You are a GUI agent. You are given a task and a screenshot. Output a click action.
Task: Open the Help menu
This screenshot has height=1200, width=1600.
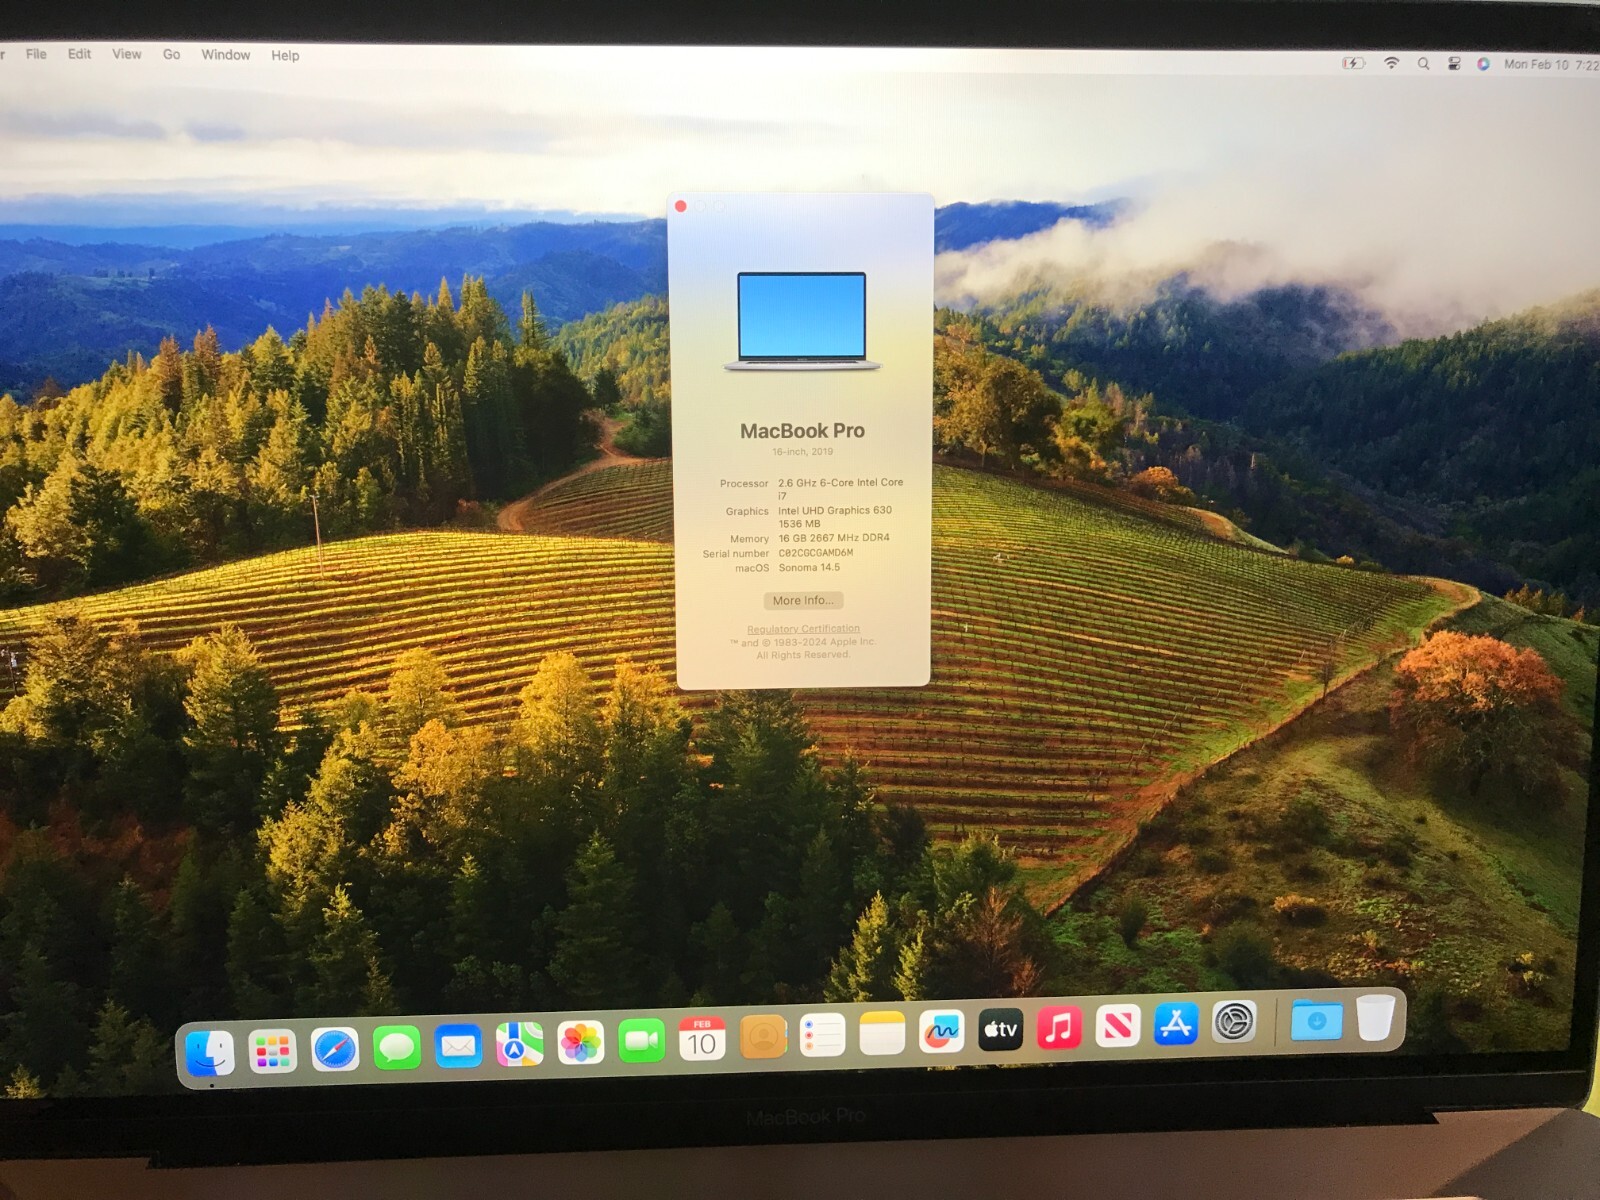285,55
